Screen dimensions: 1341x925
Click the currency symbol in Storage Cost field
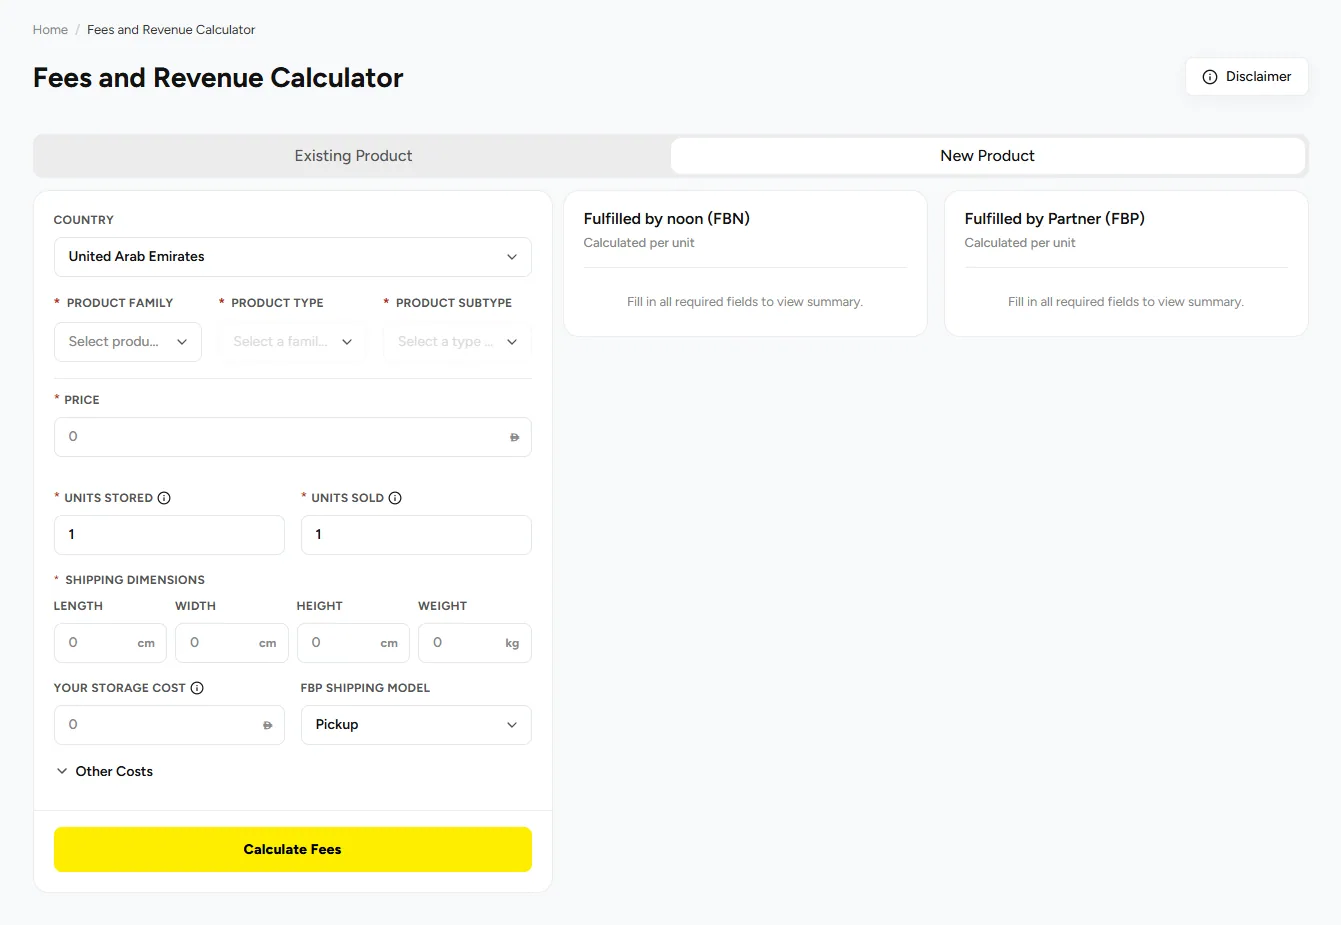[x=267, y=725]
